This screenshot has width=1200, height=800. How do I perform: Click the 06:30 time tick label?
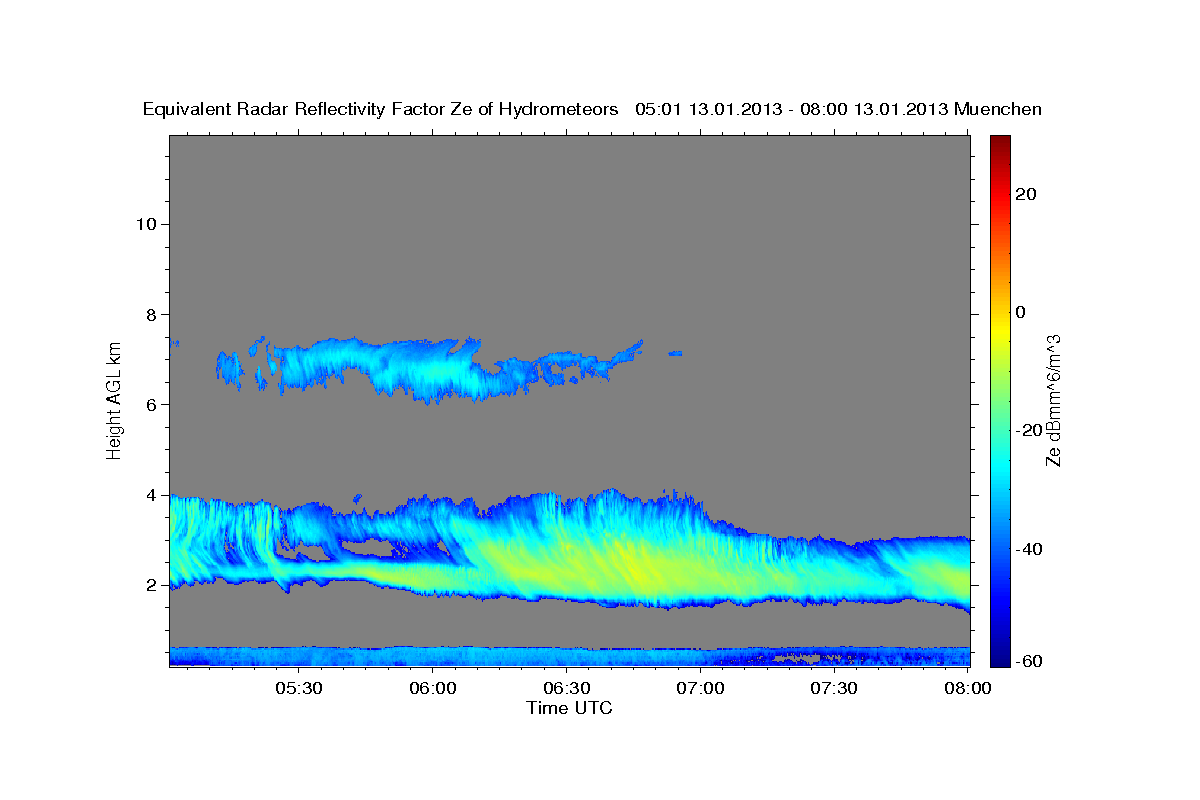tap(566, 689)
